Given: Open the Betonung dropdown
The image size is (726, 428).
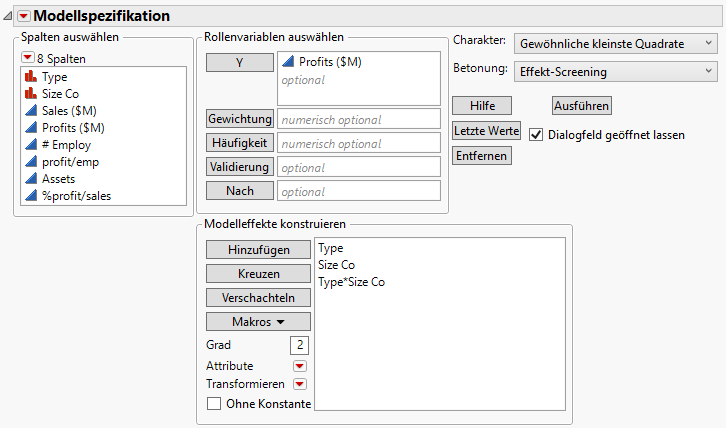Looking at the screenshot, I should tap(615, 71).
